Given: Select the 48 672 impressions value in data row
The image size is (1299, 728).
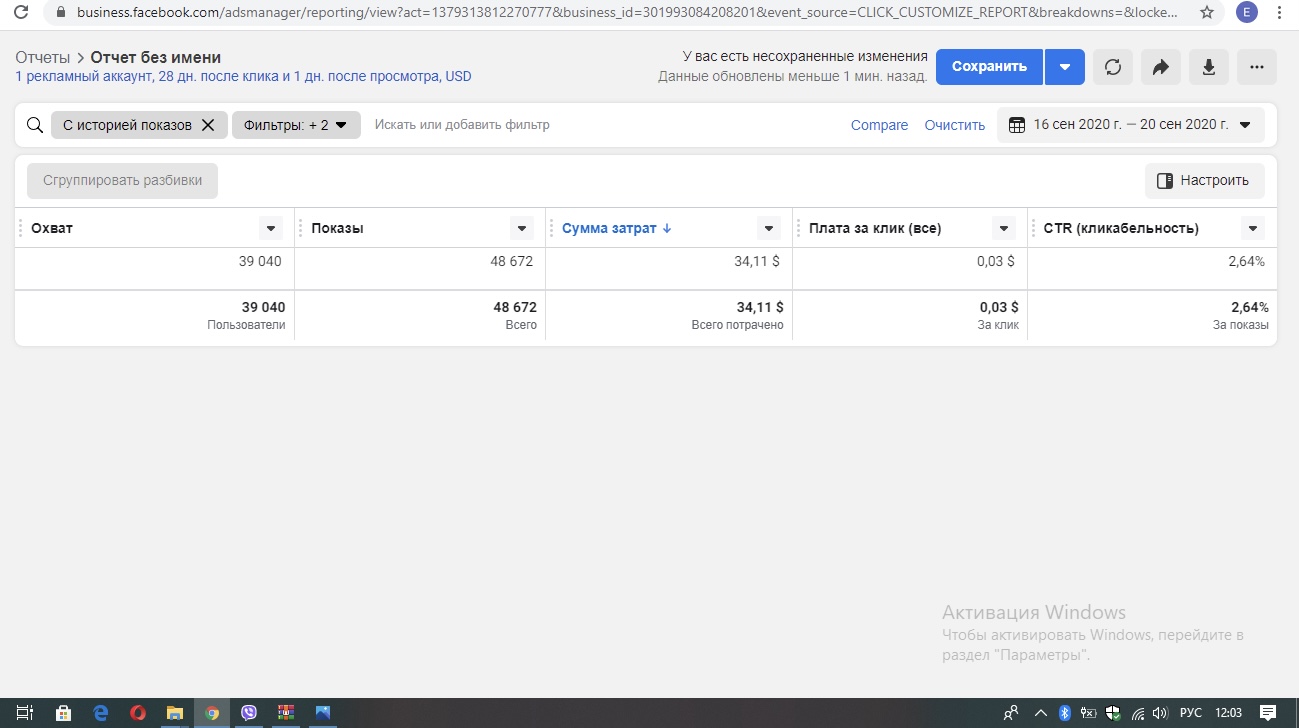Looking at the screenshot, I should [511, 261].
